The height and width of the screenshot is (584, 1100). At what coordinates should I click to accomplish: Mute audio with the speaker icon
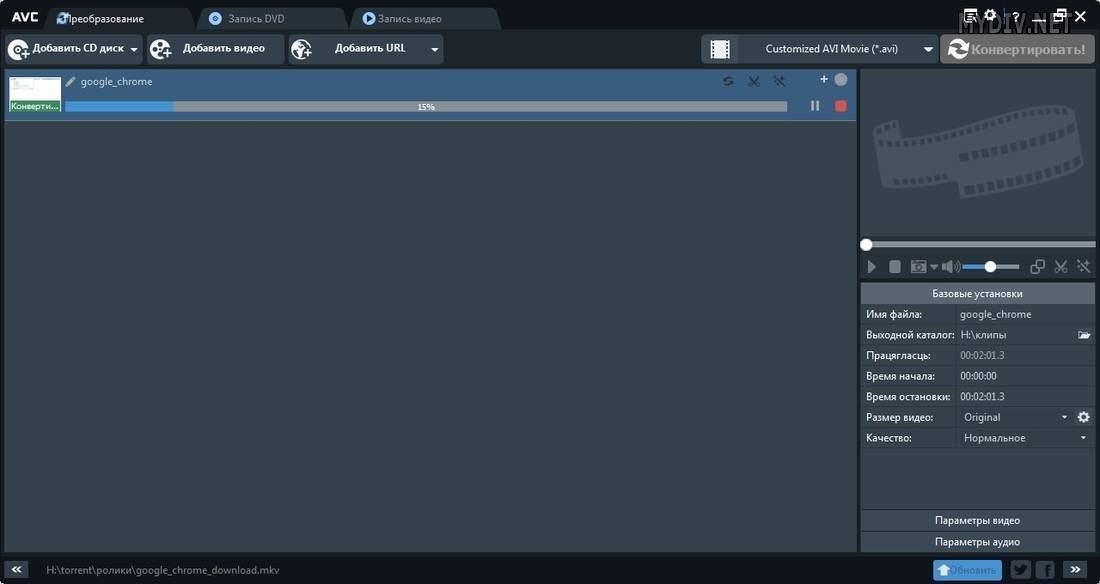pos(951,267)
